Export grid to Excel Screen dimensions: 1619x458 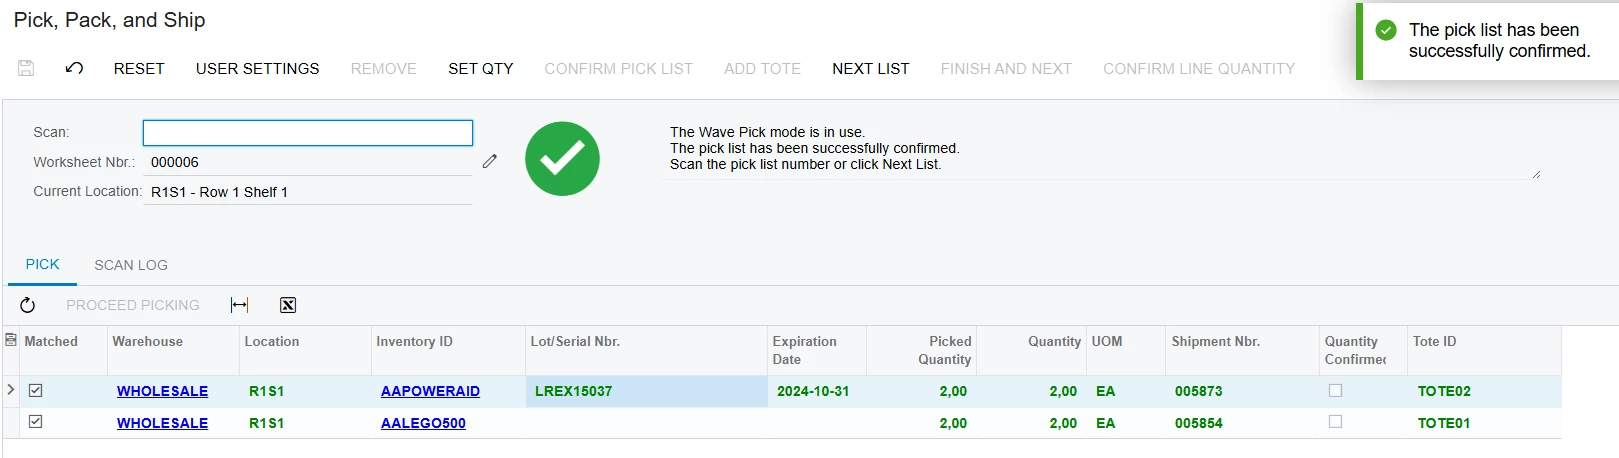click(288, 305)
